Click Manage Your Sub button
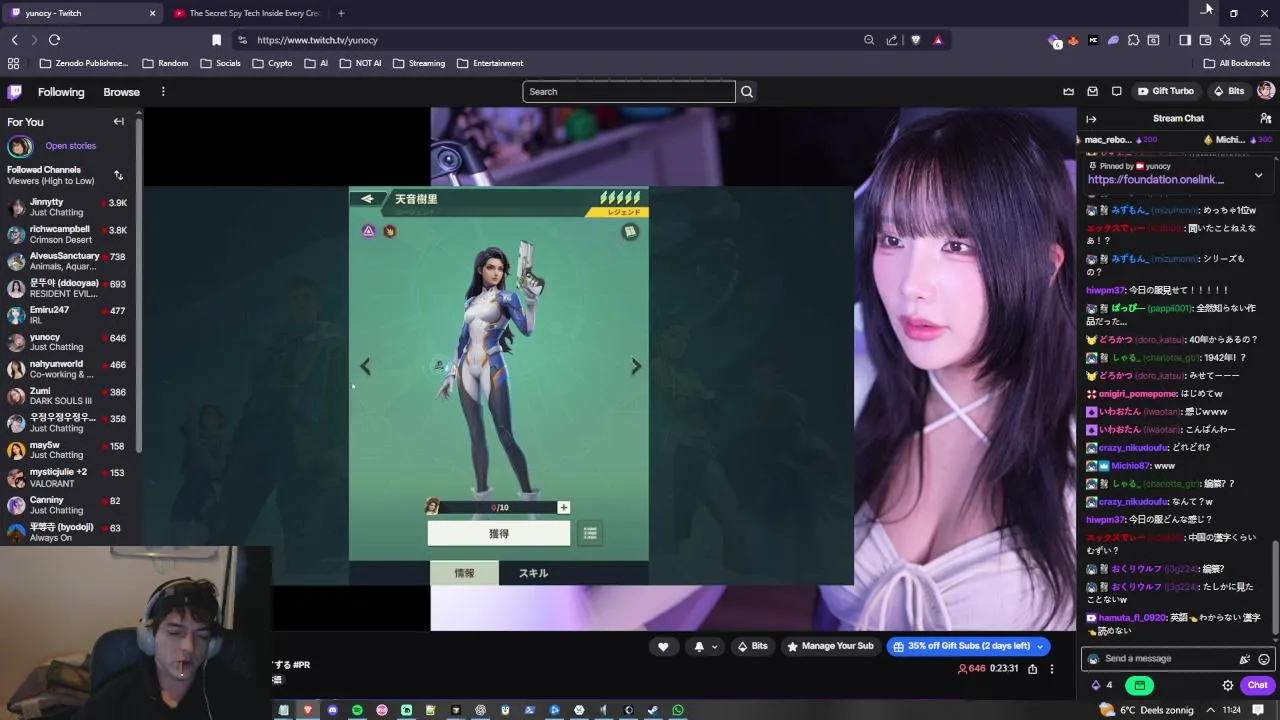Viewport: 1280px width, 720px height. coord(830,647)
